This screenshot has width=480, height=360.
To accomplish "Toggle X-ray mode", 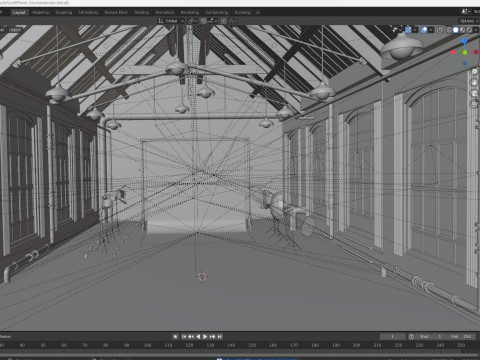I will point(440,30).
